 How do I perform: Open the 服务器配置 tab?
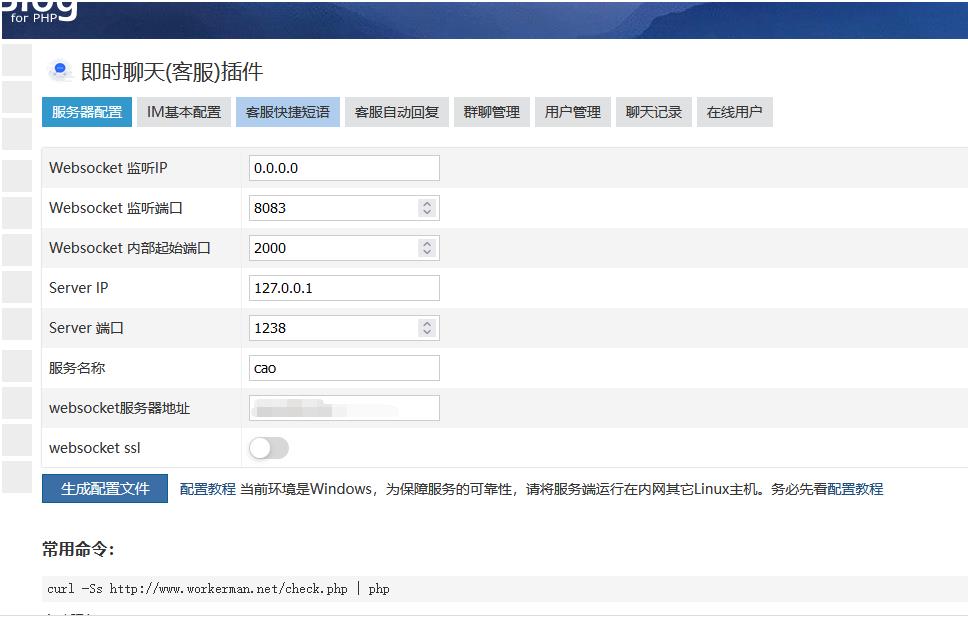click(x=87, y=112)
